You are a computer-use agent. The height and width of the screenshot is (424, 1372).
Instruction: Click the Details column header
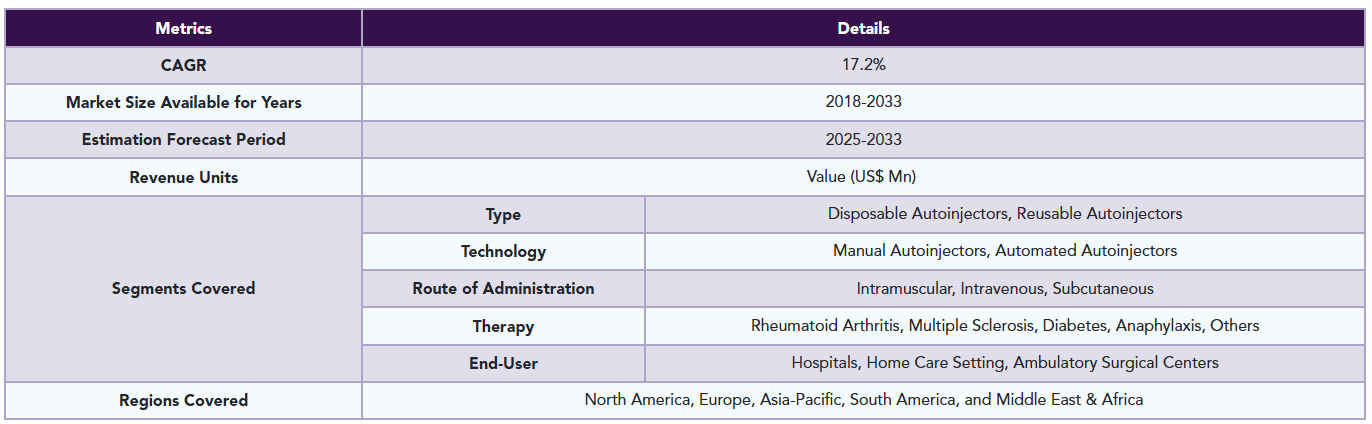point(863,28)
